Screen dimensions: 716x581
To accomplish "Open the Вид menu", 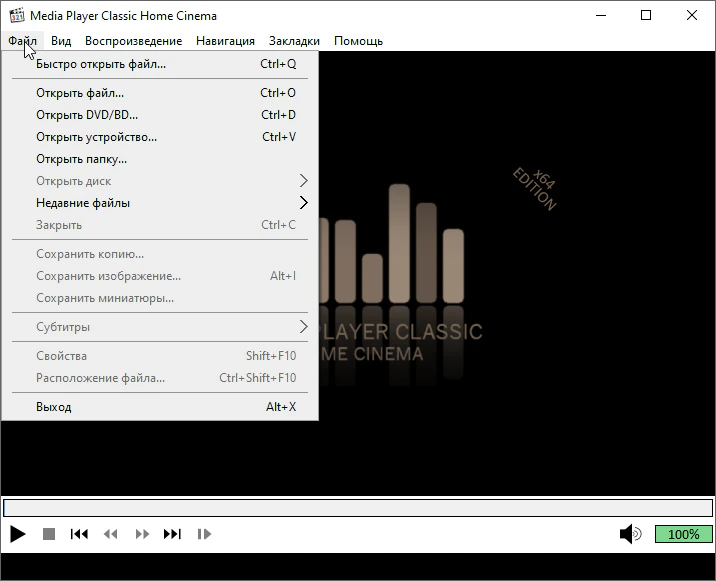I will coord(61,41).
